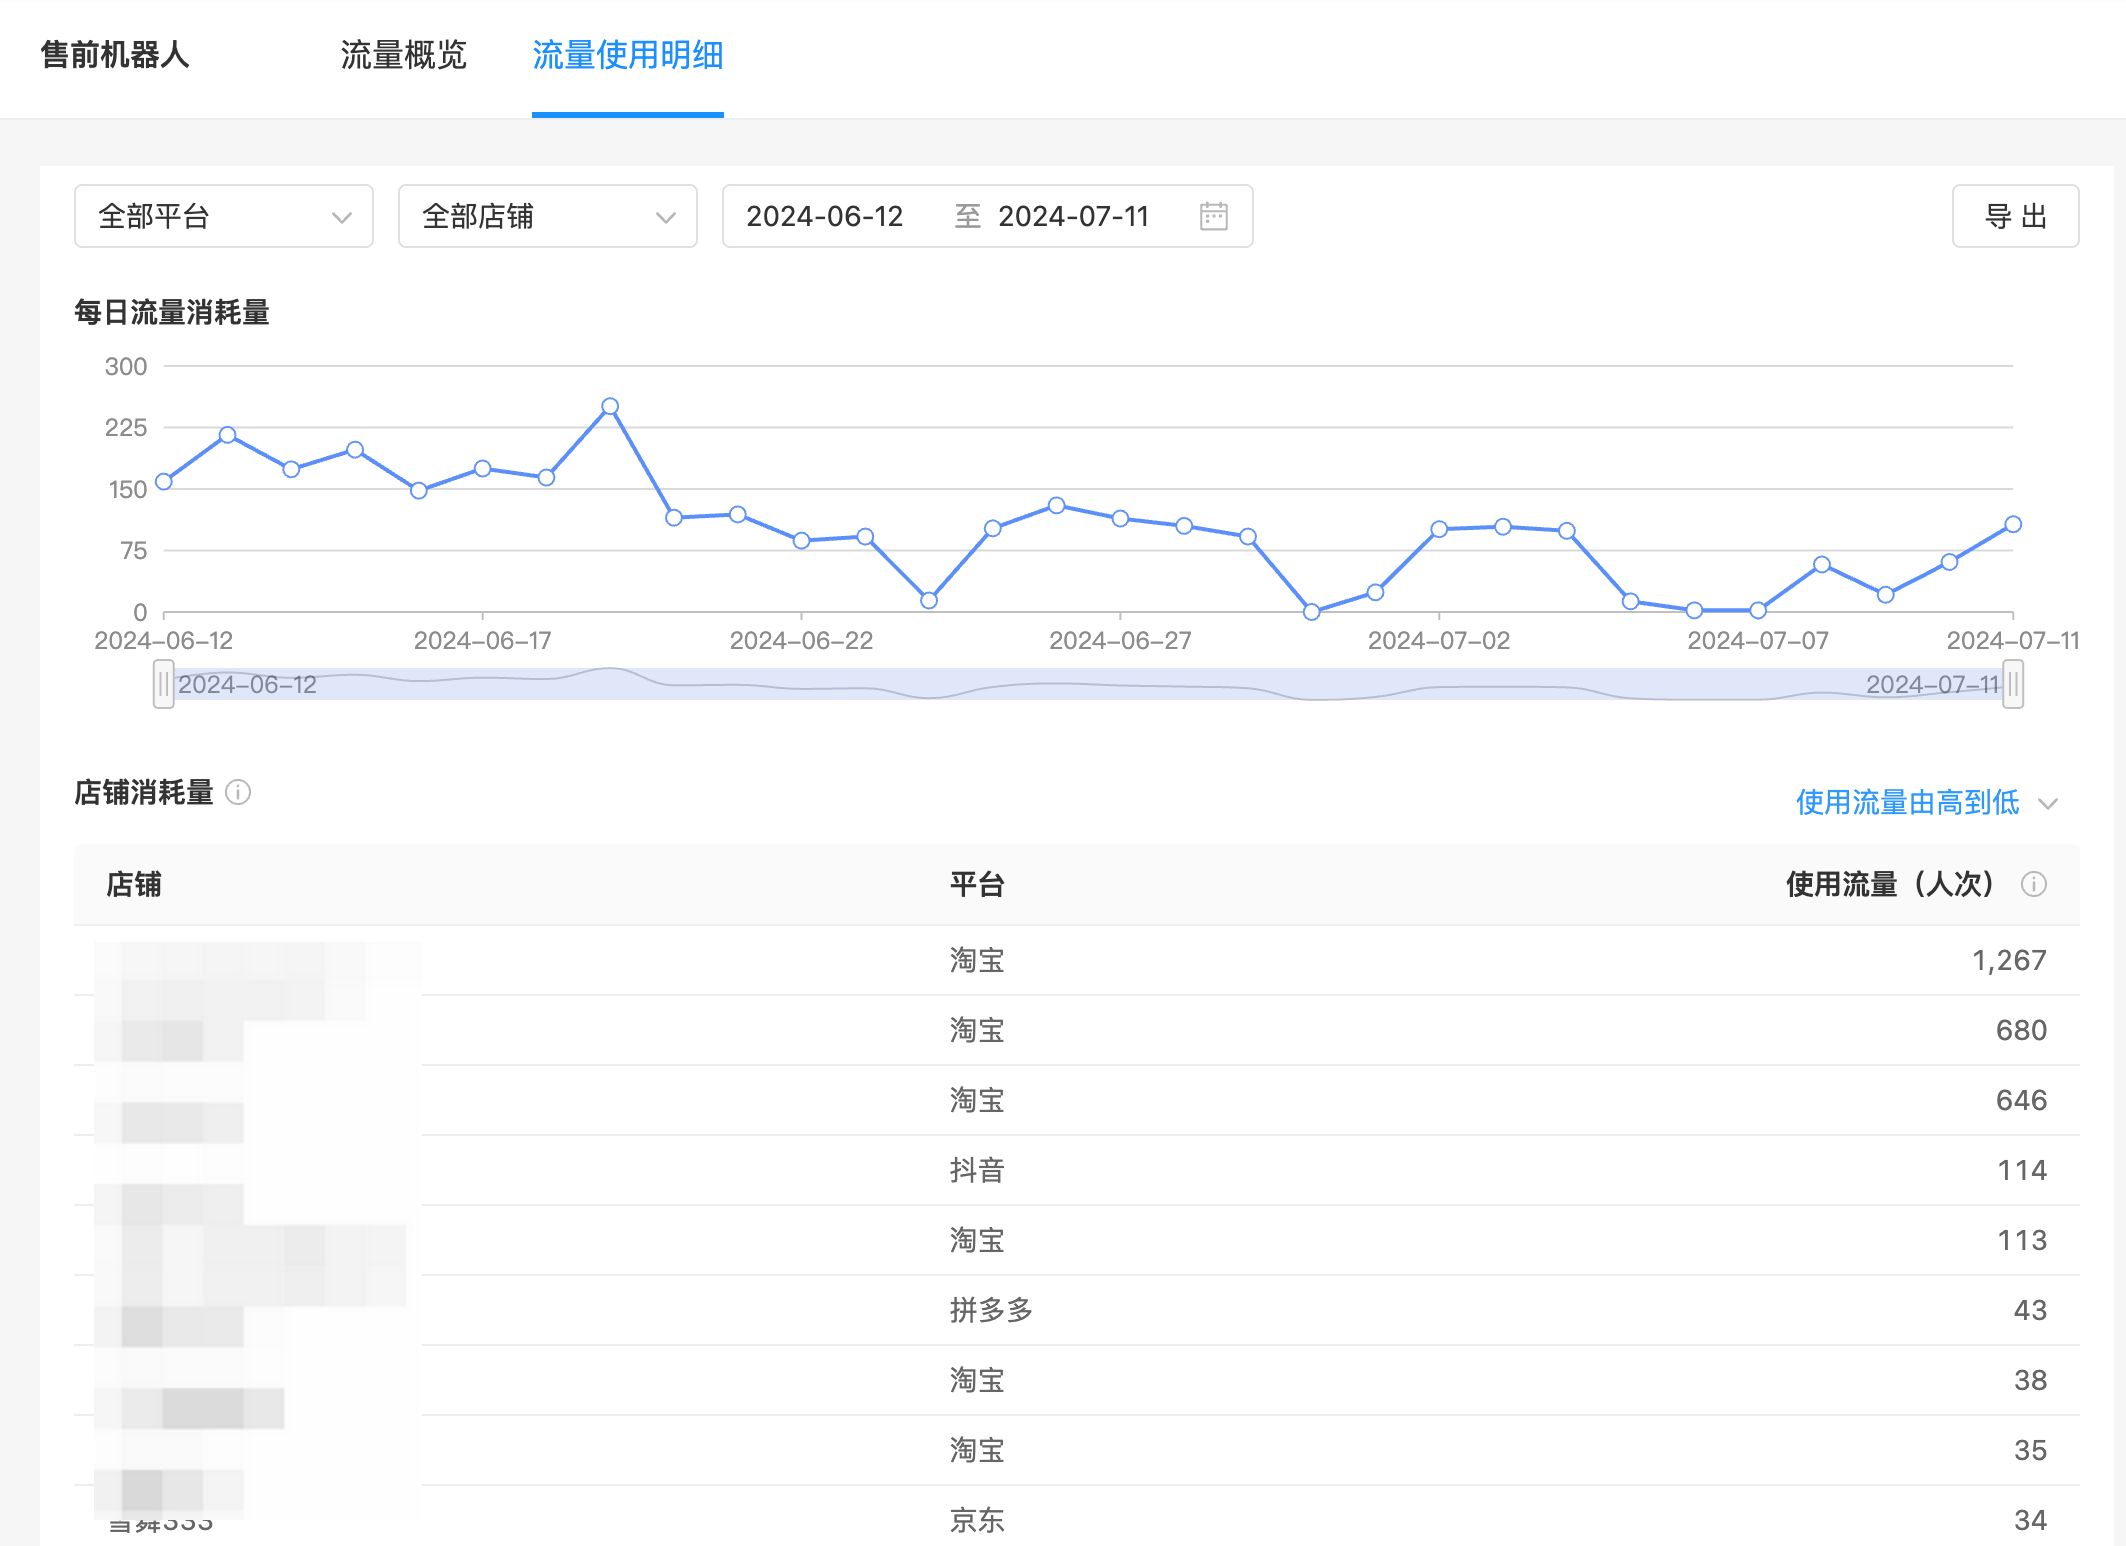2126x1546 pixels.
Task: Click the 300 y-axis label
Action: (x=126, y=366)
